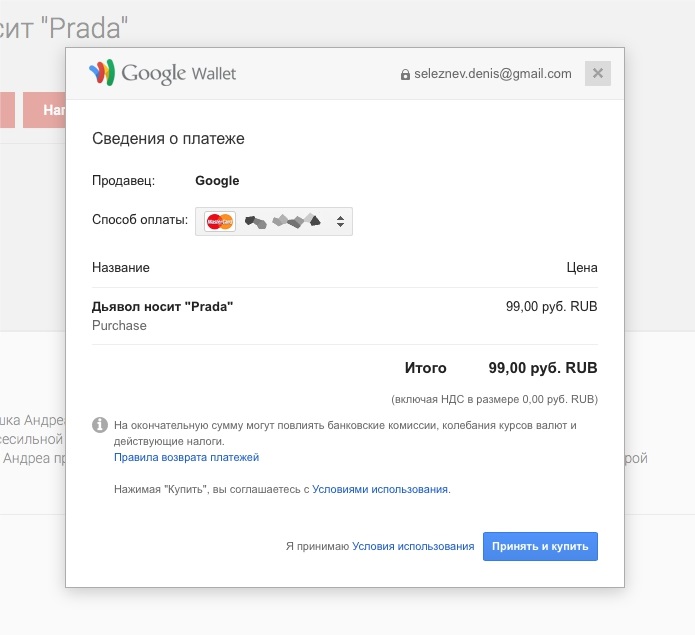The width and height of the screenshot is (695, 635).
Task: Click the masked card number in selector
Action: coord(282,221)
